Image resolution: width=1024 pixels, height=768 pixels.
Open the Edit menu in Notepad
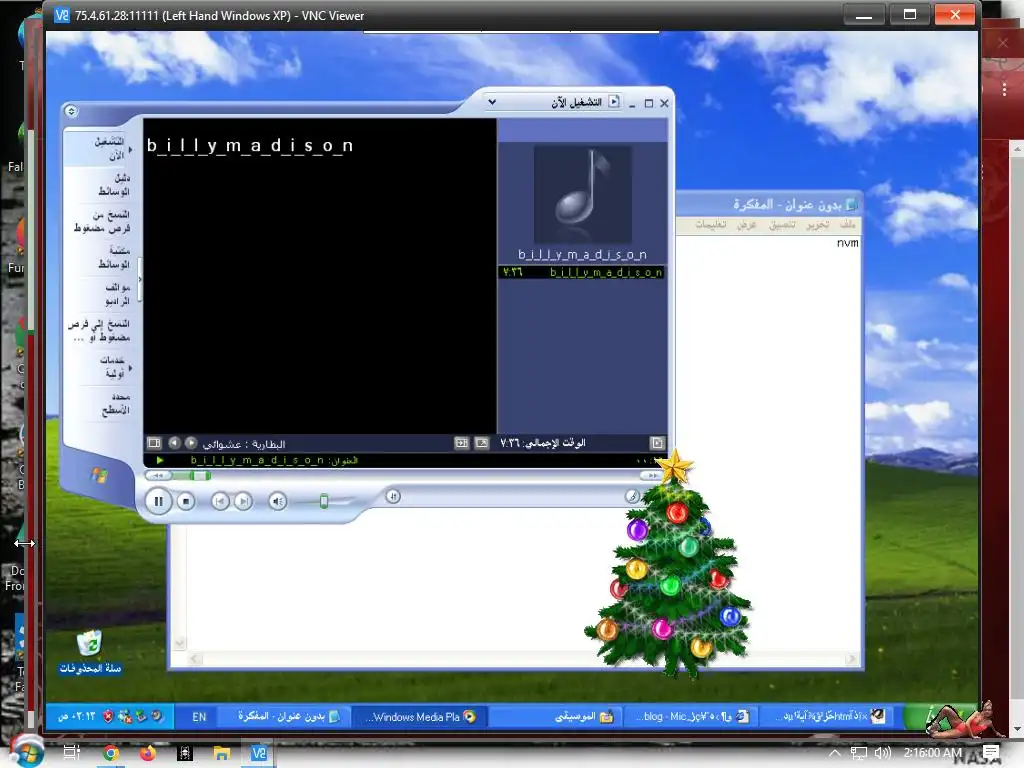pos(818,225)
